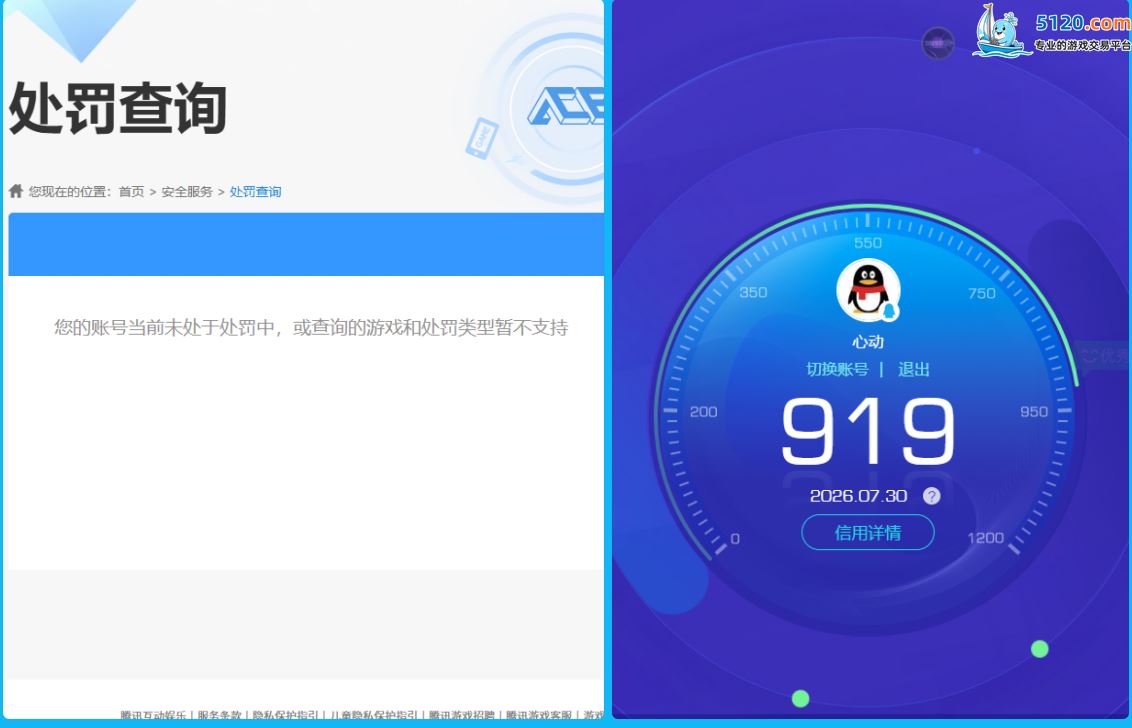Viewport: 1132px width, 728px height.
Task: Click the 750 gauge scale label
Action: (x=982, y=293)
